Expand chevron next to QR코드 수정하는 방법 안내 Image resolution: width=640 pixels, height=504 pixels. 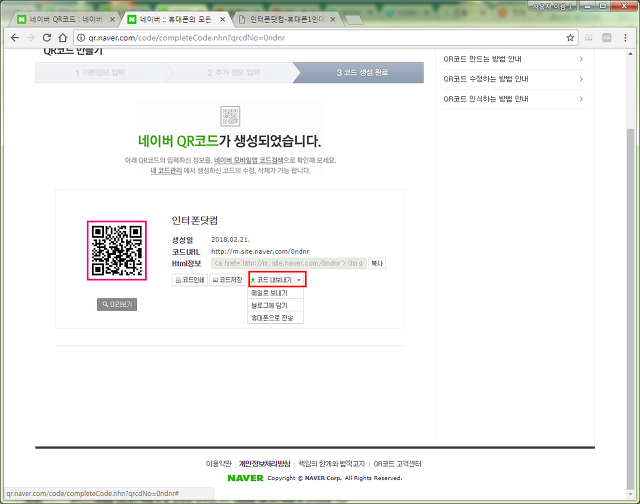coord(581,79)
